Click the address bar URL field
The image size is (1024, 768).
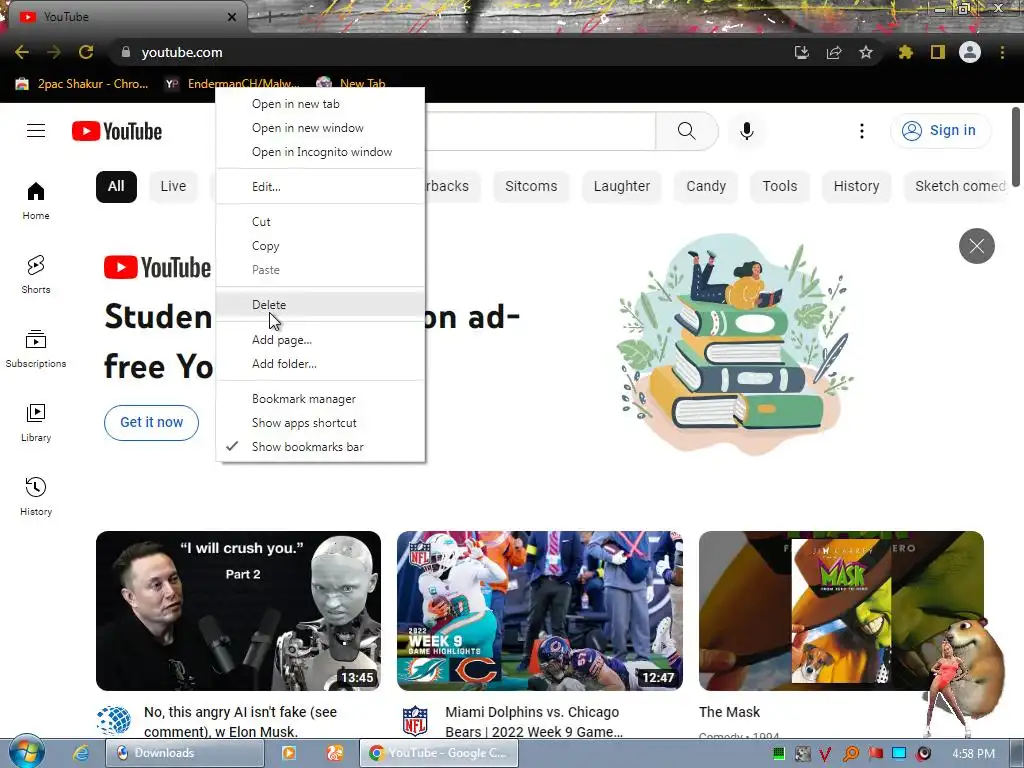451,52
